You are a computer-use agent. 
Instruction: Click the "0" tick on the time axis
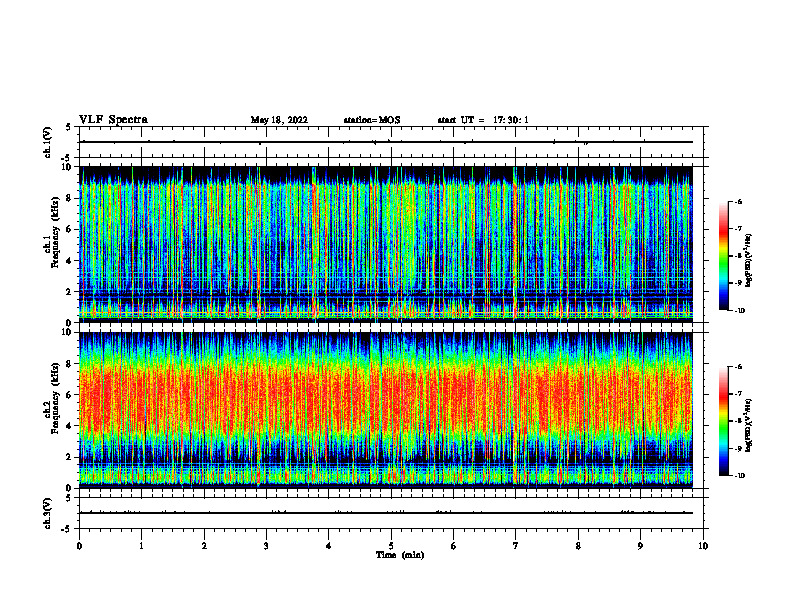[79, 546]
